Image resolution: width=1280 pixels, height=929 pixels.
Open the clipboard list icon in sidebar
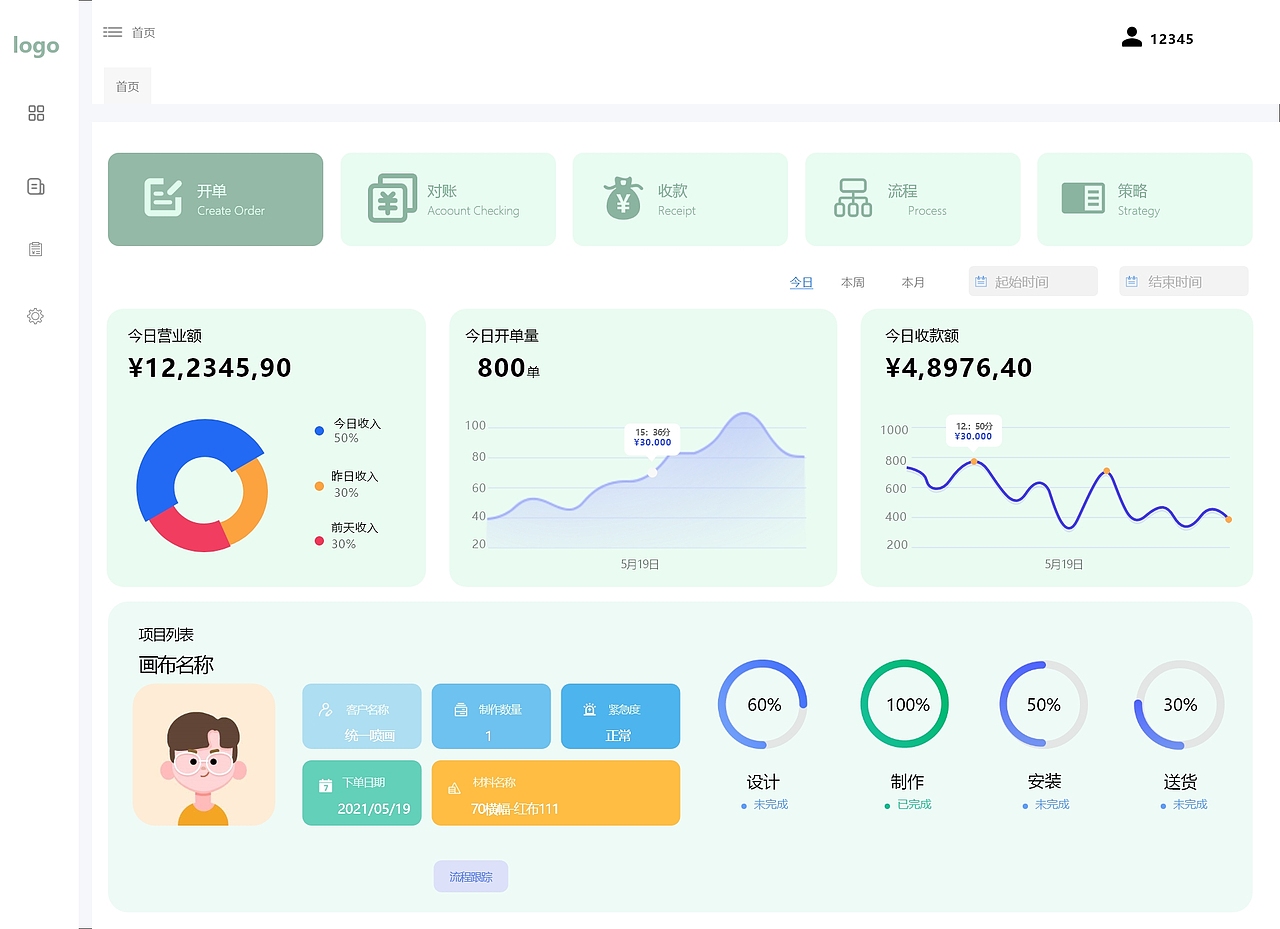click(36, 249)
